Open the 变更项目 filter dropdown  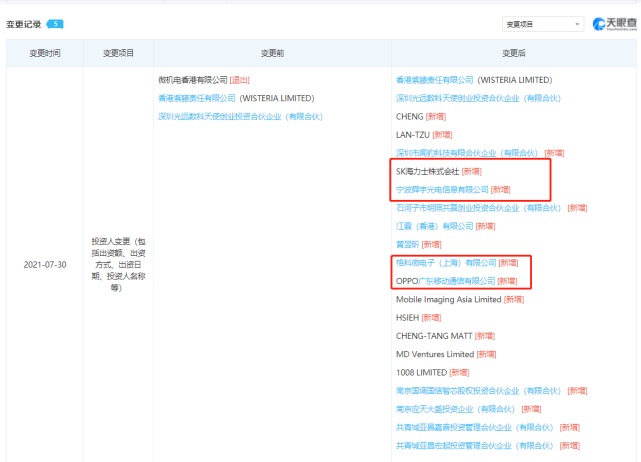542,24
